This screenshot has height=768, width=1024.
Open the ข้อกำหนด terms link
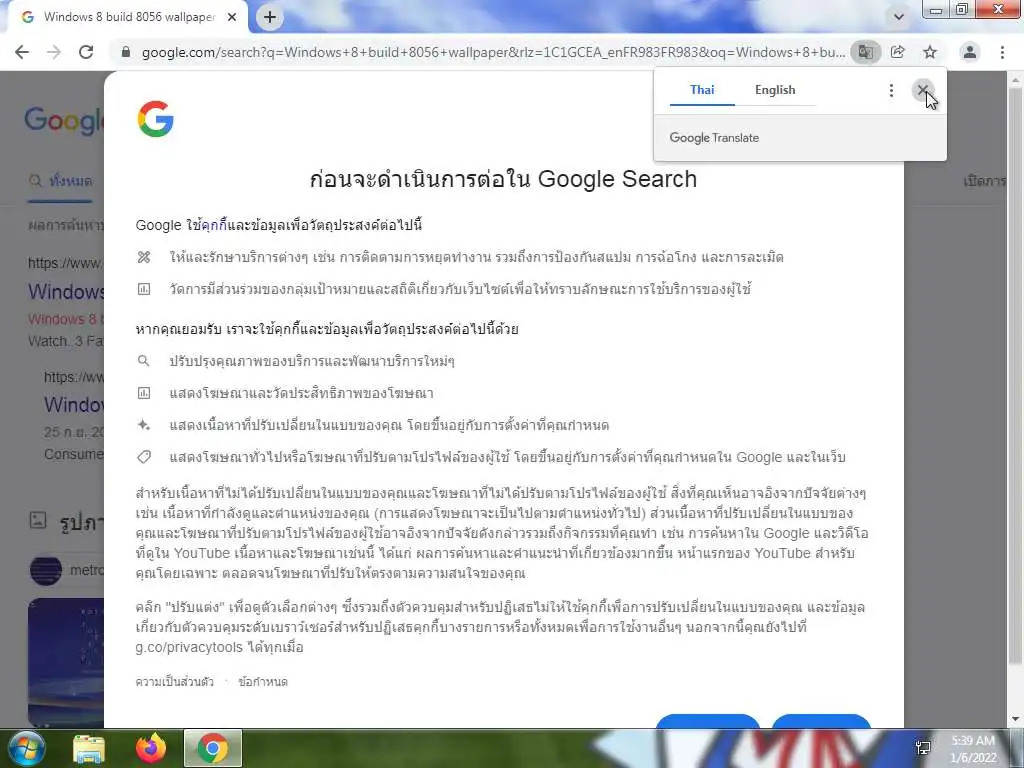point(263,682)
